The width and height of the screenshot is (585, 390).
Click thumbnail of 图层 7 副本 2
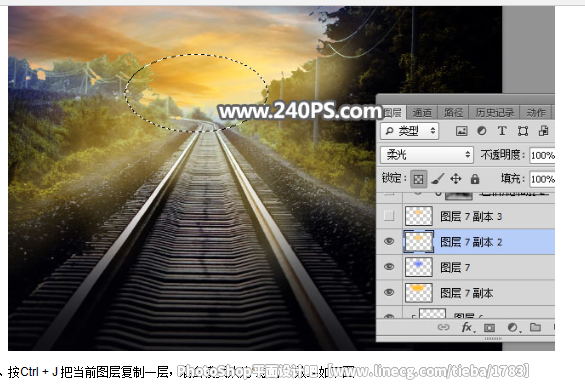point(419,241)
